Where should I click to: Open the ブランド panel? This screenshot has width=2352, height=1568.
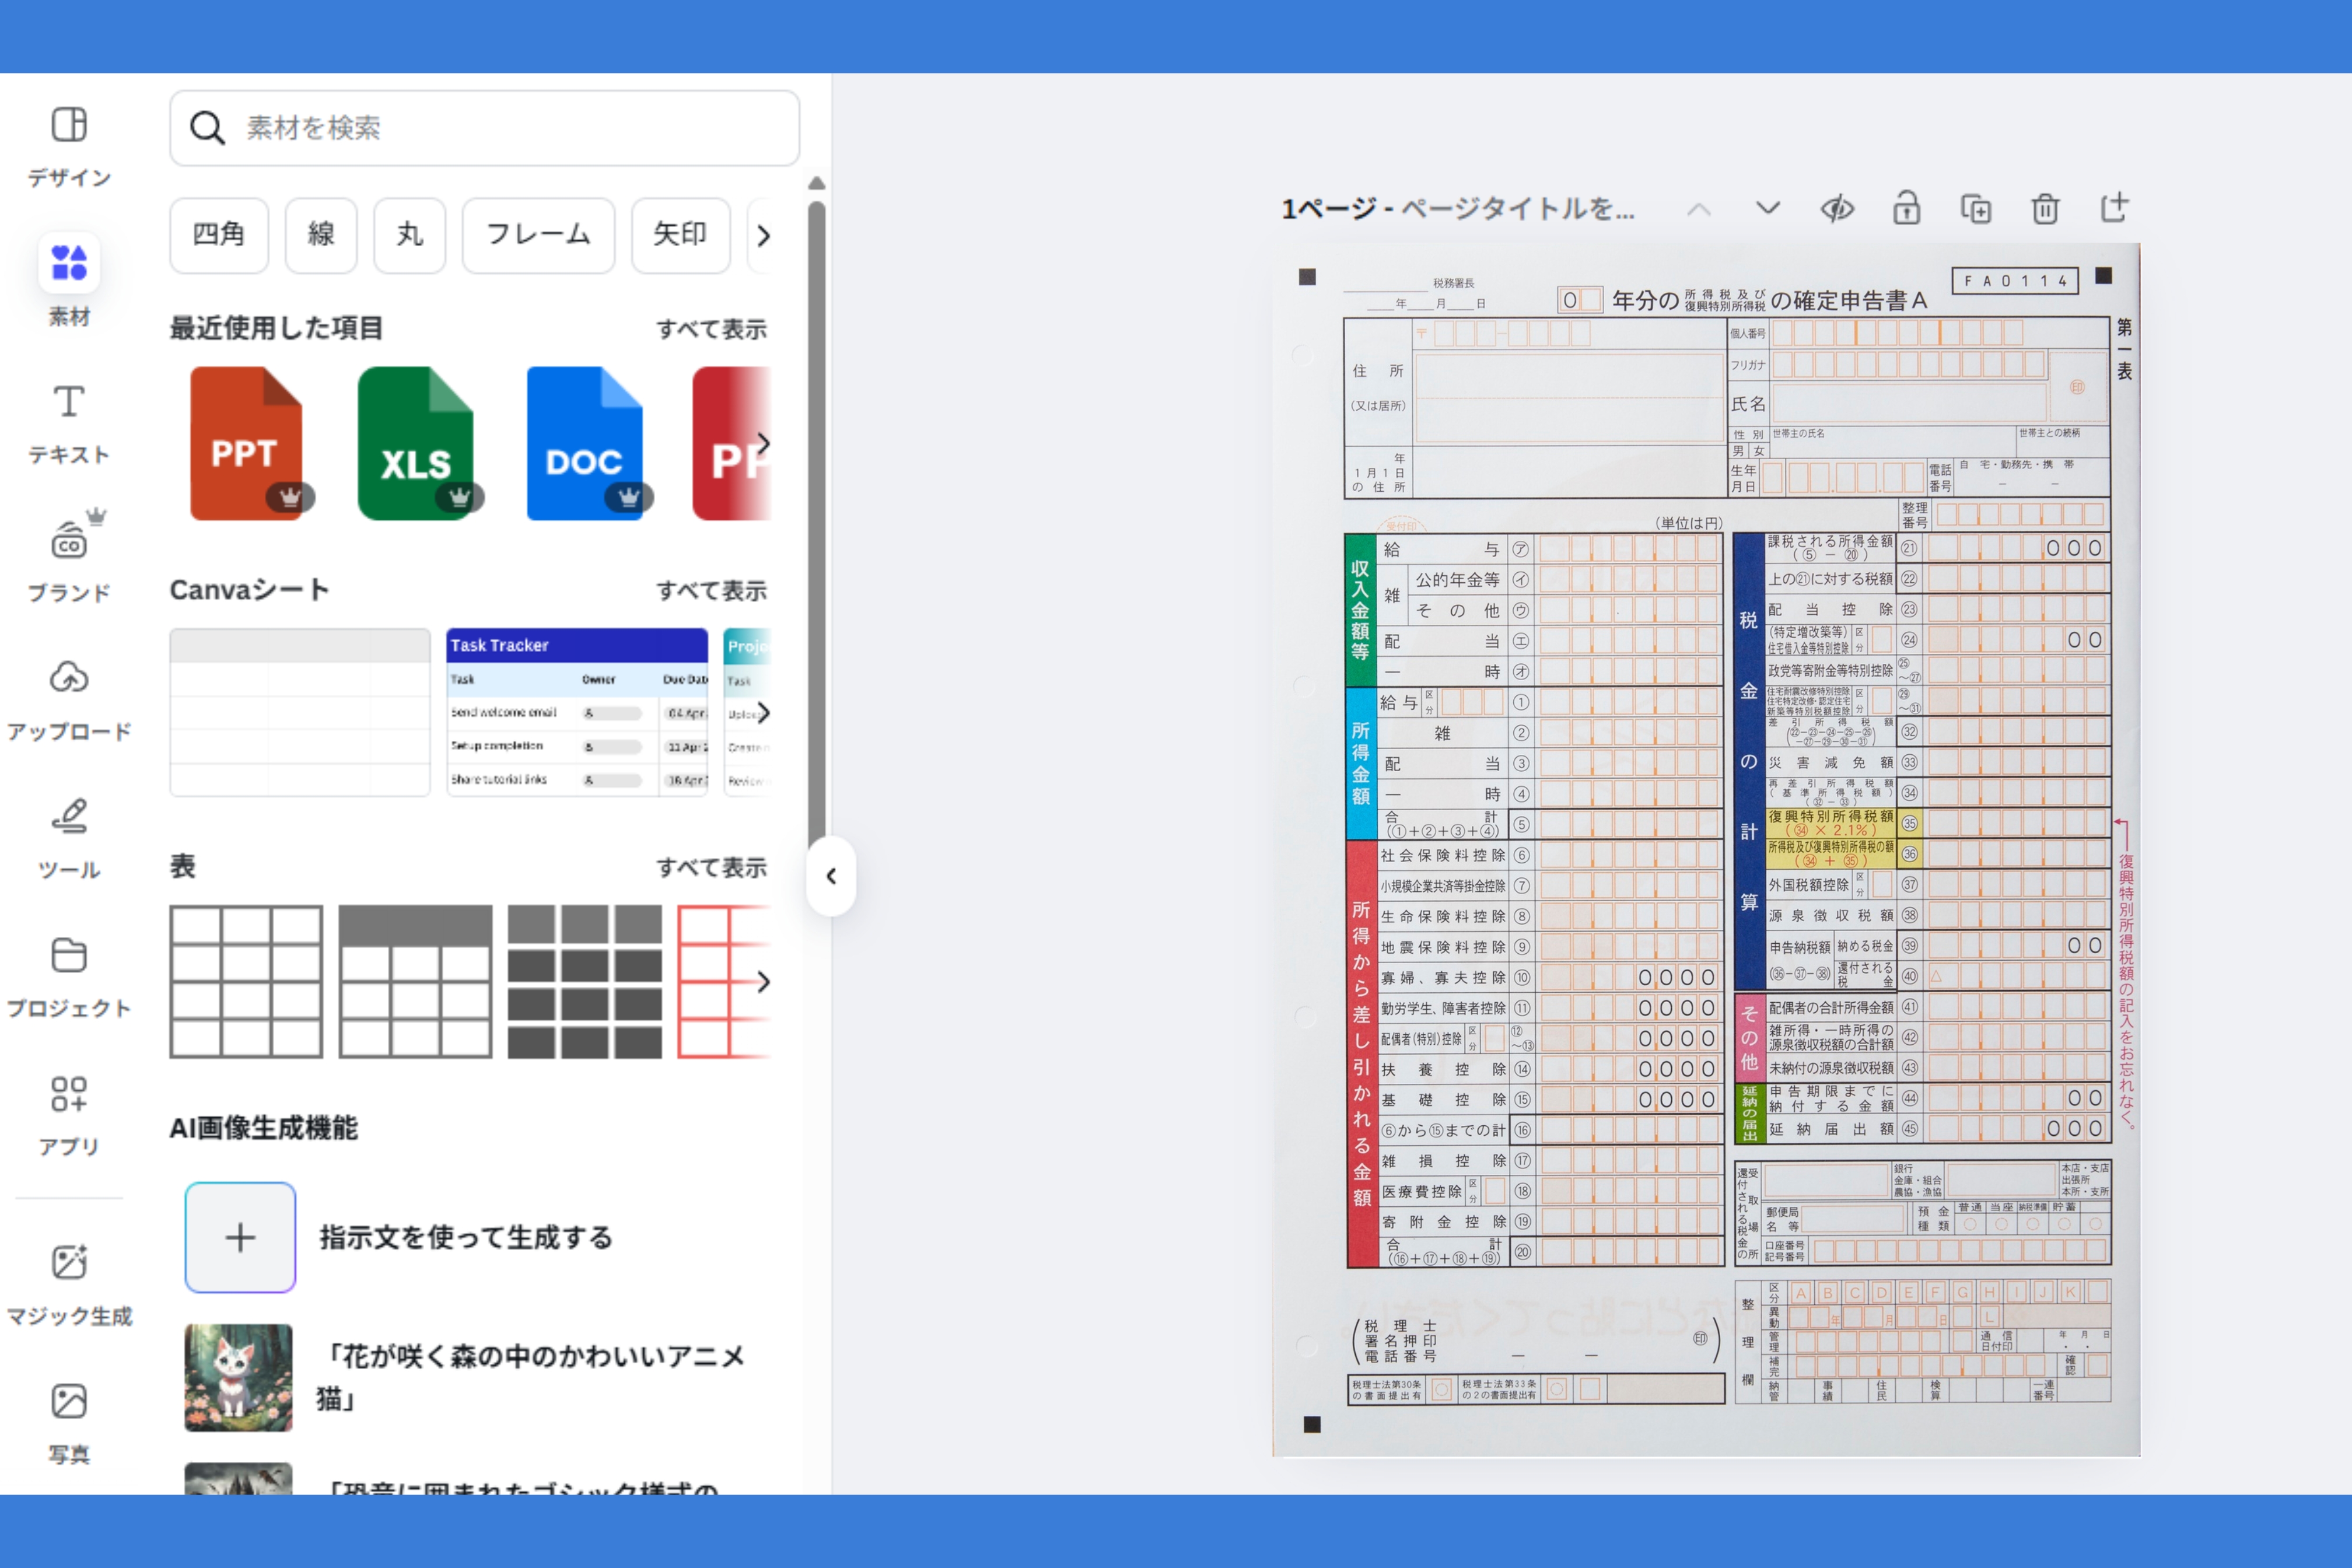[x=69, y=556]
